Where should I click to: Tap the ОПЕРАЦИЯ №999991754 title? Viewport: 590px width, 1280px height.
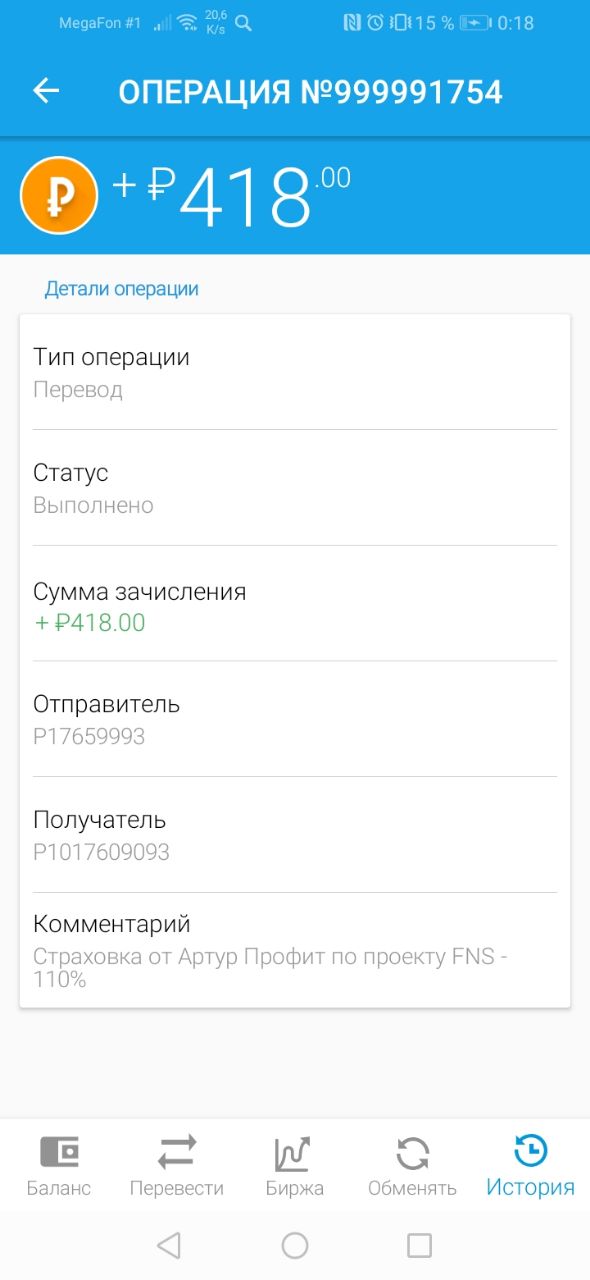click(310, 92)
